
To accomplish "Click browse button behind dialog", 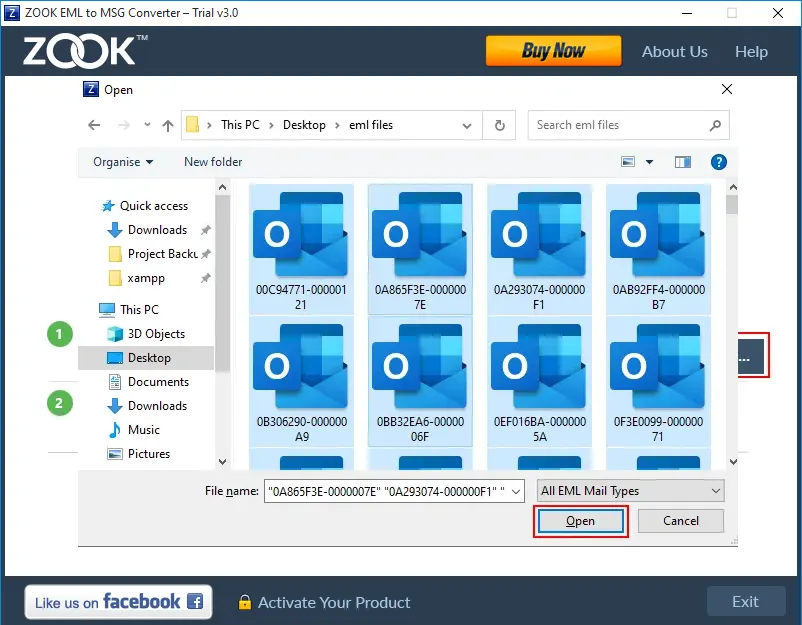I will coord(752,355).
